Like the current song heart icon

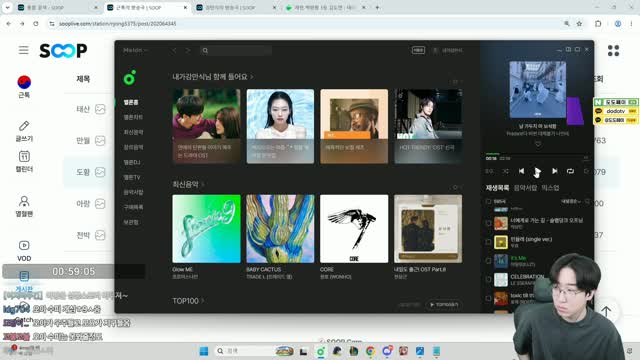click(x=538, y=144)
